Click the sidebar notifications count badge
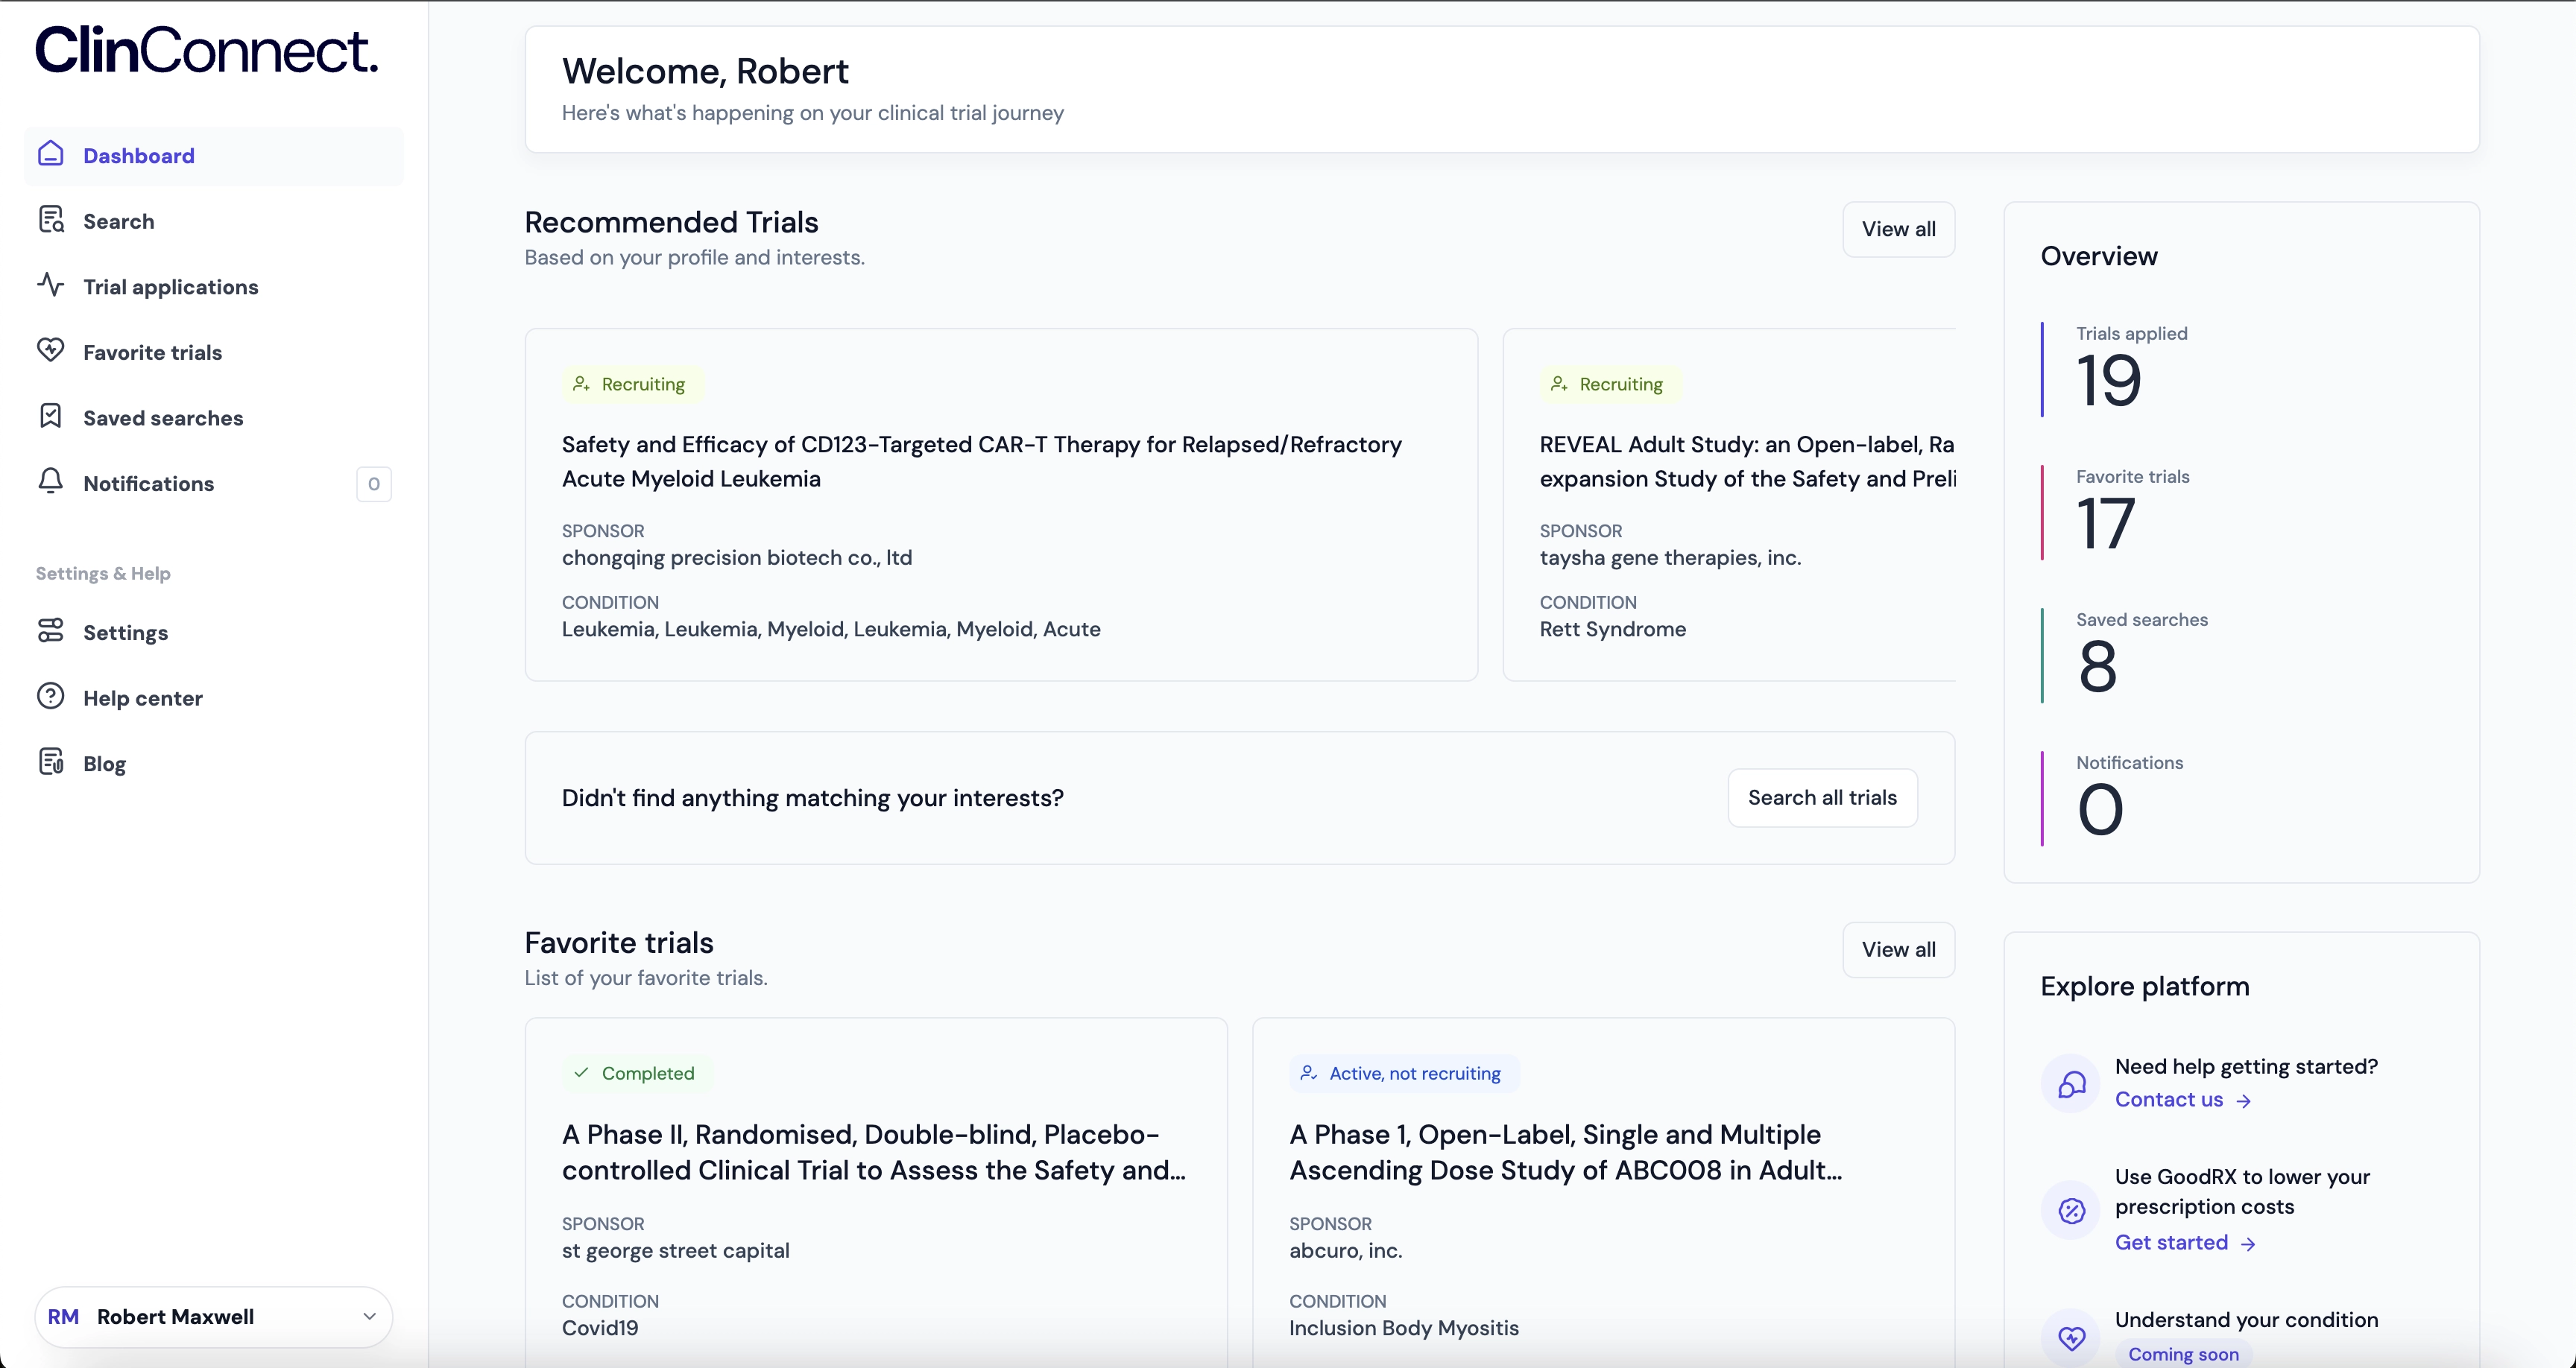 point(374,484)
